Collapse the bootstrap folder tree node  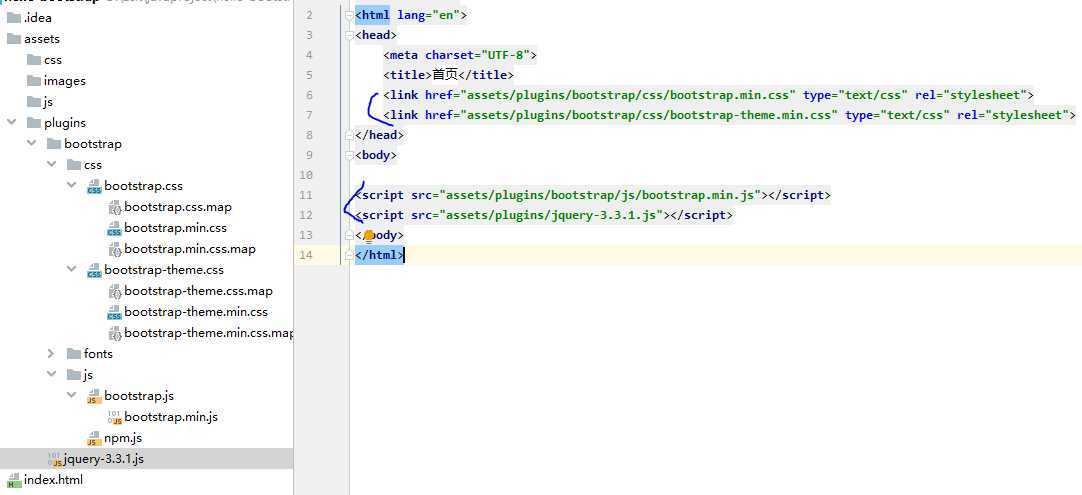coord(31,144)
